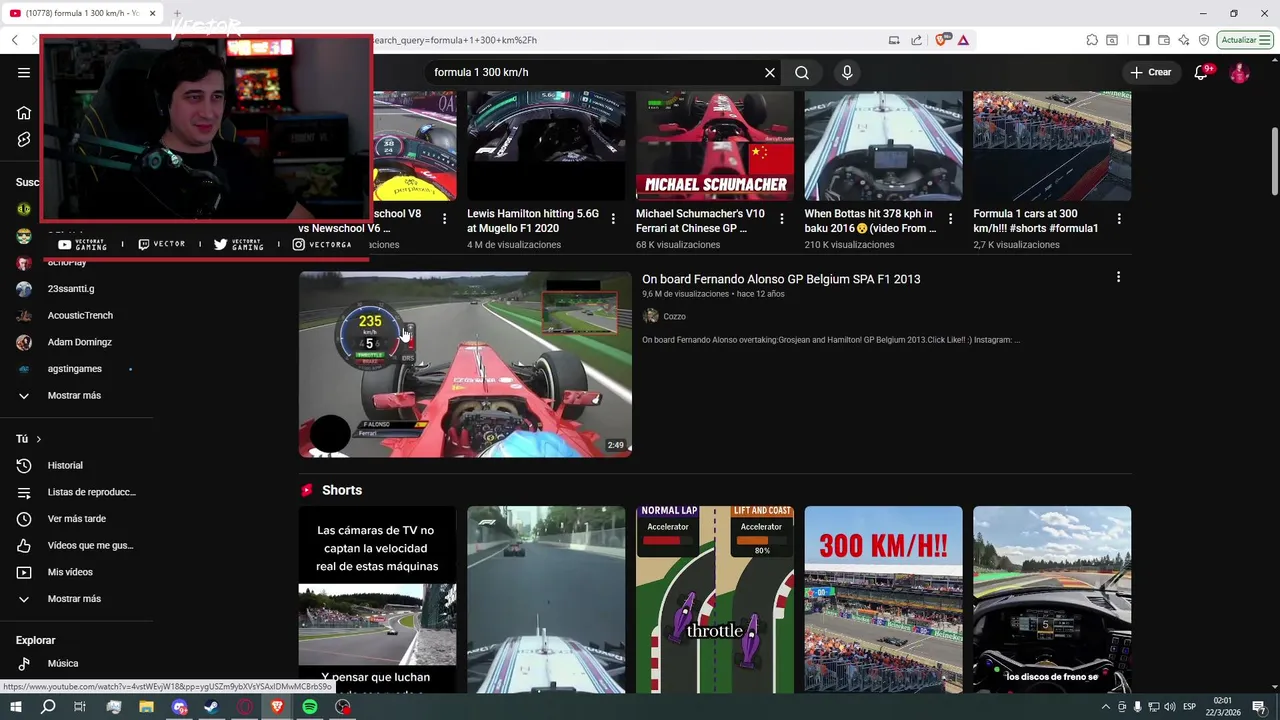Open the '300 KM/H!!' short
Image resolution: width=1280 pixels, height=720 pixels.
[884, 599]
